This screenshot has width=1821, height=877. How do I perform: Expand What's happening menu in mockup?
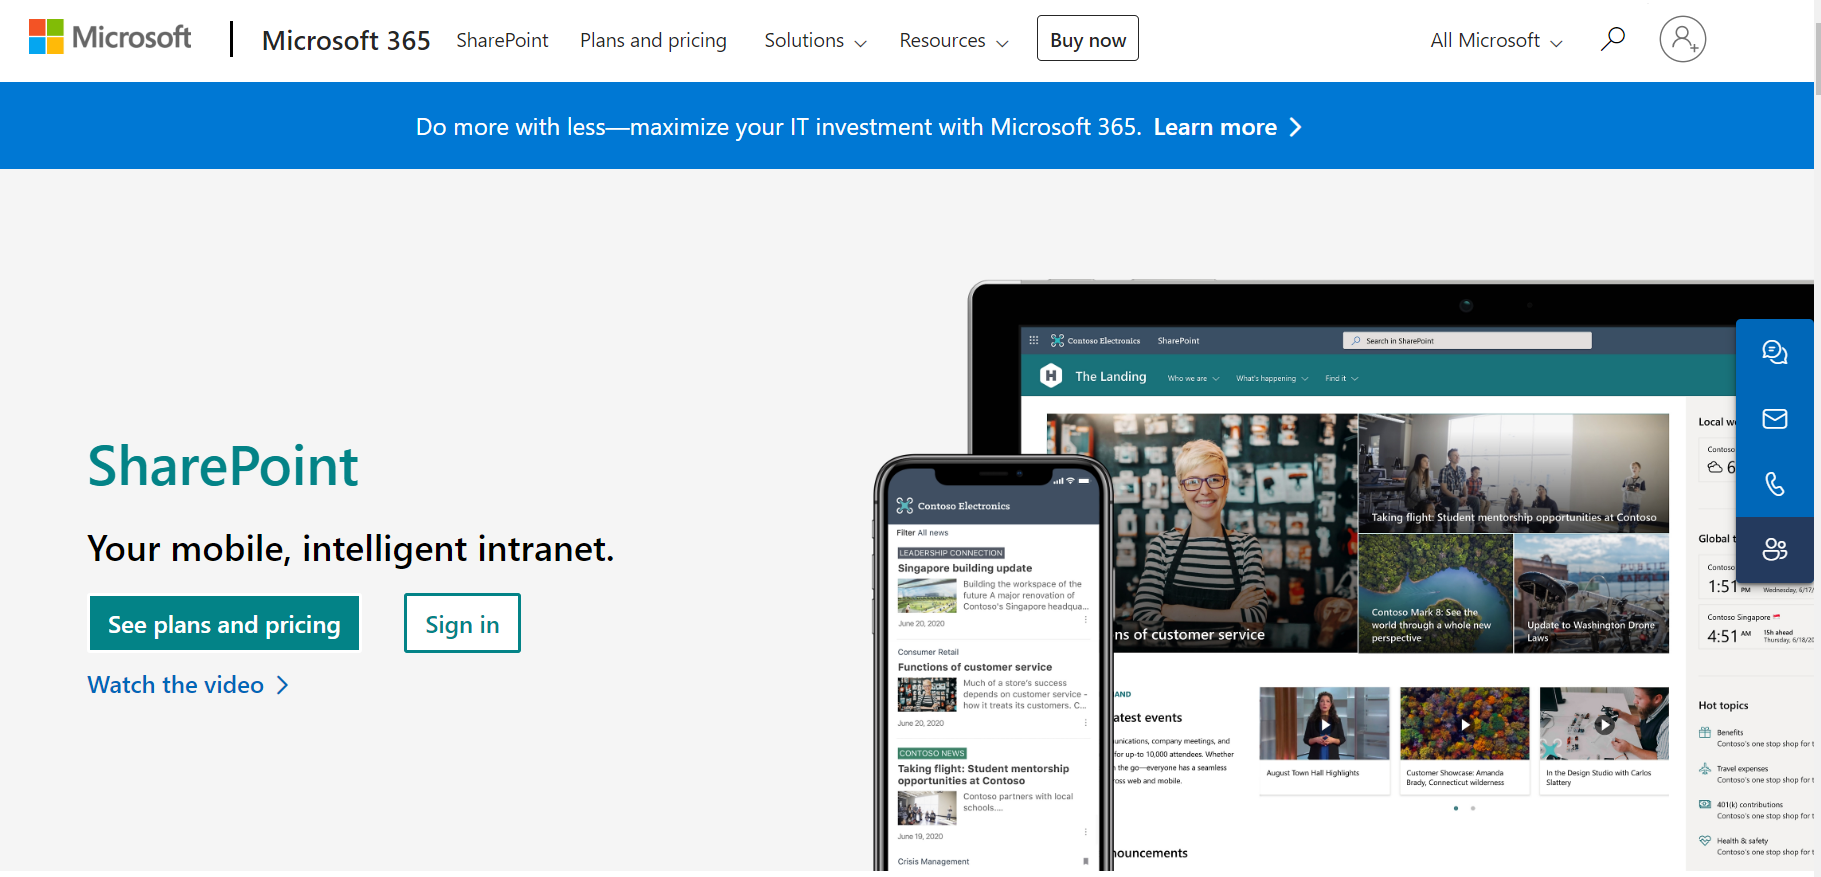[1272, 378]
